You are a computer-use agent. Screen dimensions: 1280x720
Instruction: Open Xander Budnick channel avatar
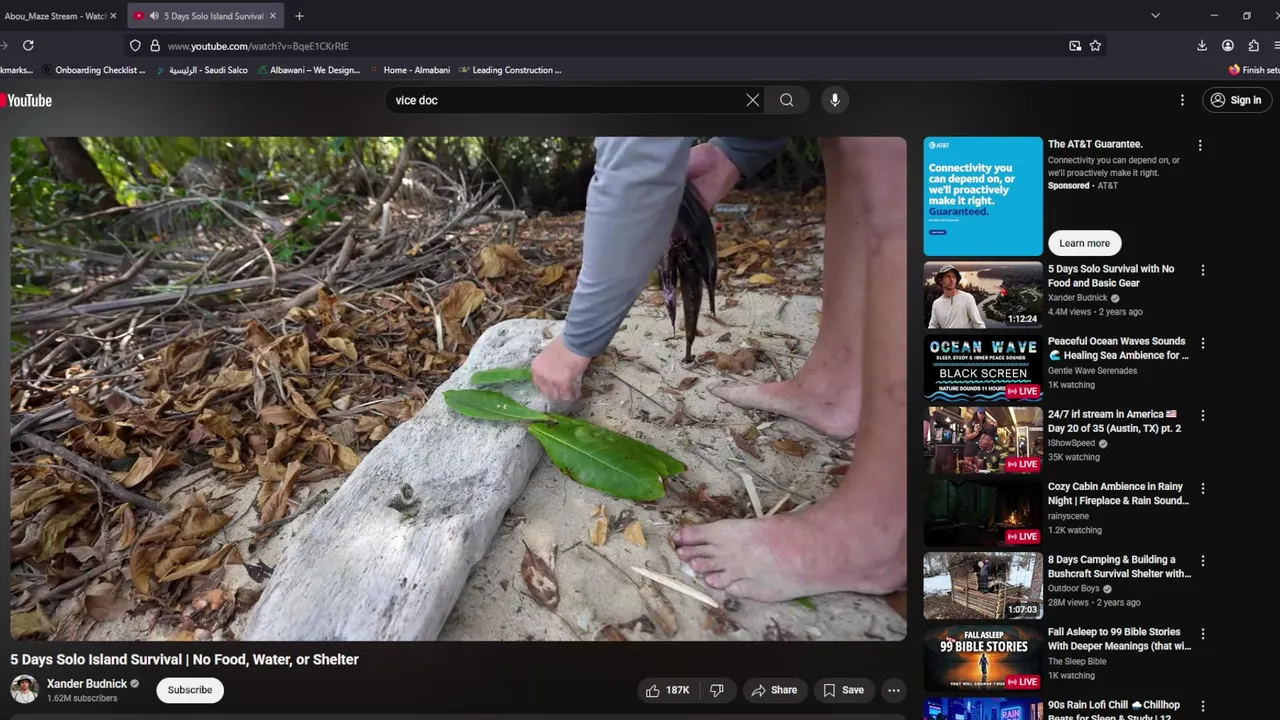pos(24,689)
